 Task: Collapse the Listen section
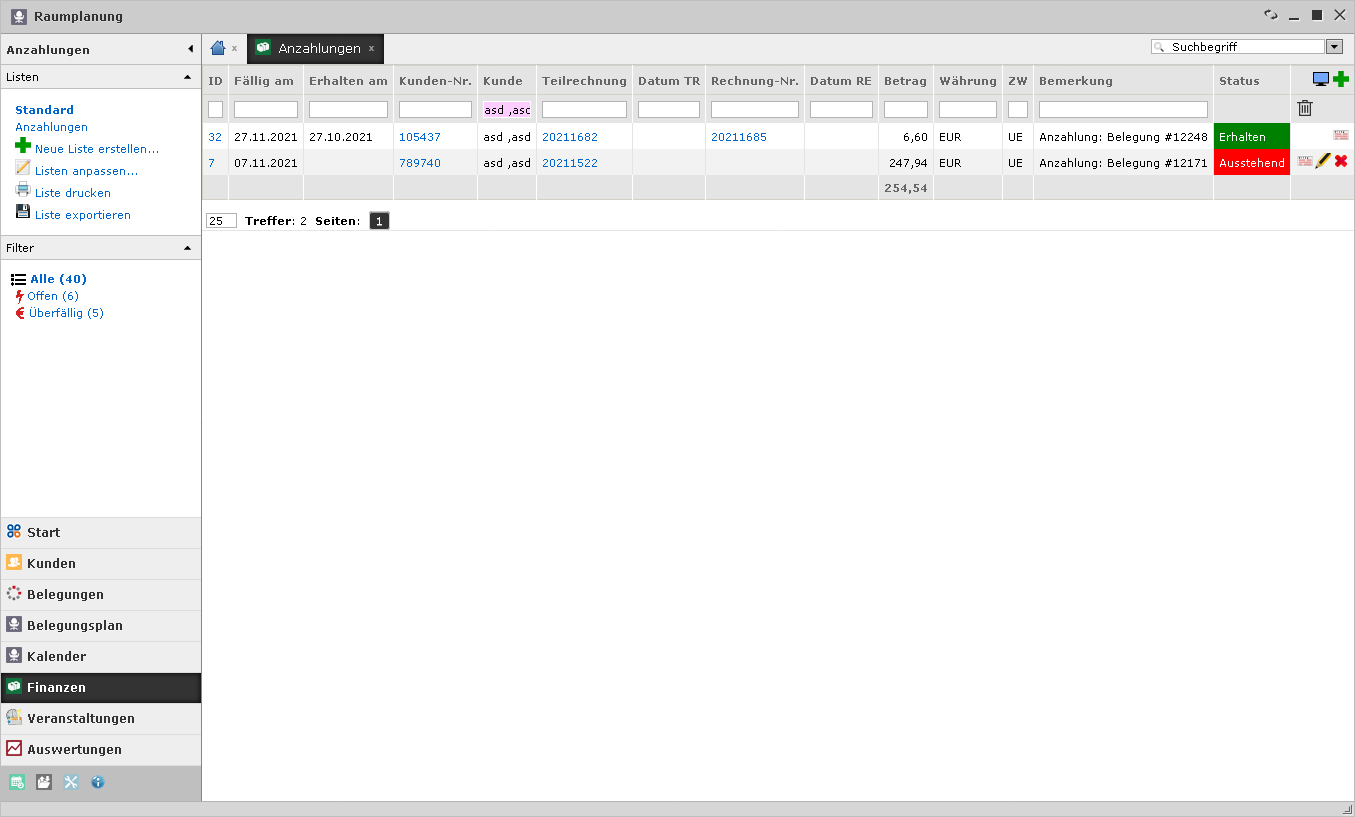pyautogui.click(x=187, y=77)
